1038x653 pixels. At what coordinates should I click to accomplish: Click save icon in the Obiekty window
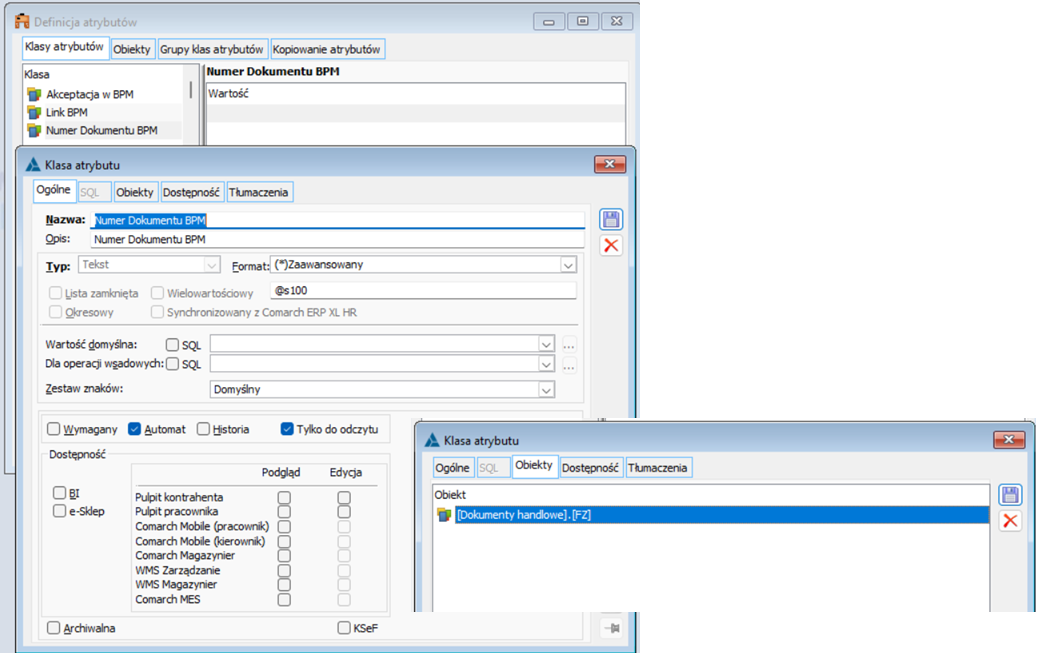[x=1010, y=495]
